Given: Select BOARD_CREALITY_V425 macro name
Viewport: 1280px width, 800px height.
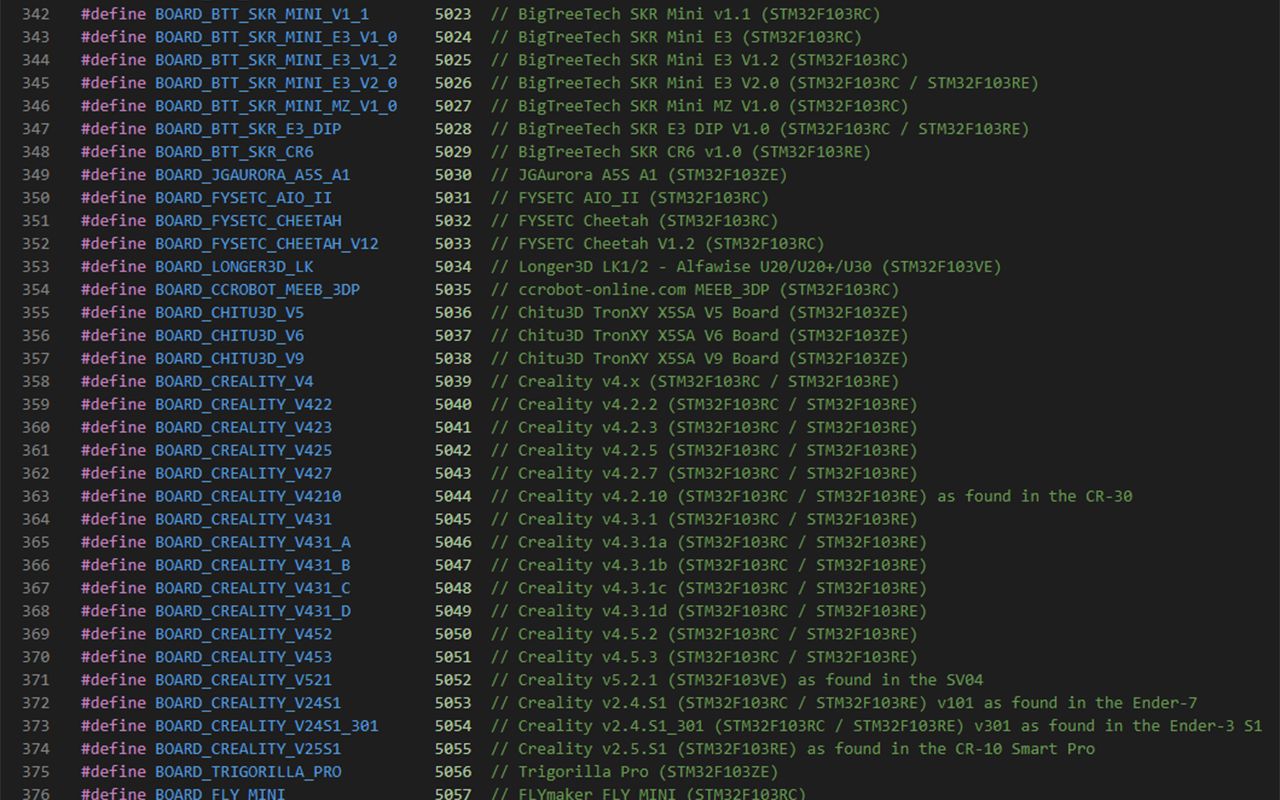Looking at the screenshot, I should pyautogui.click(x=243, y=451).
